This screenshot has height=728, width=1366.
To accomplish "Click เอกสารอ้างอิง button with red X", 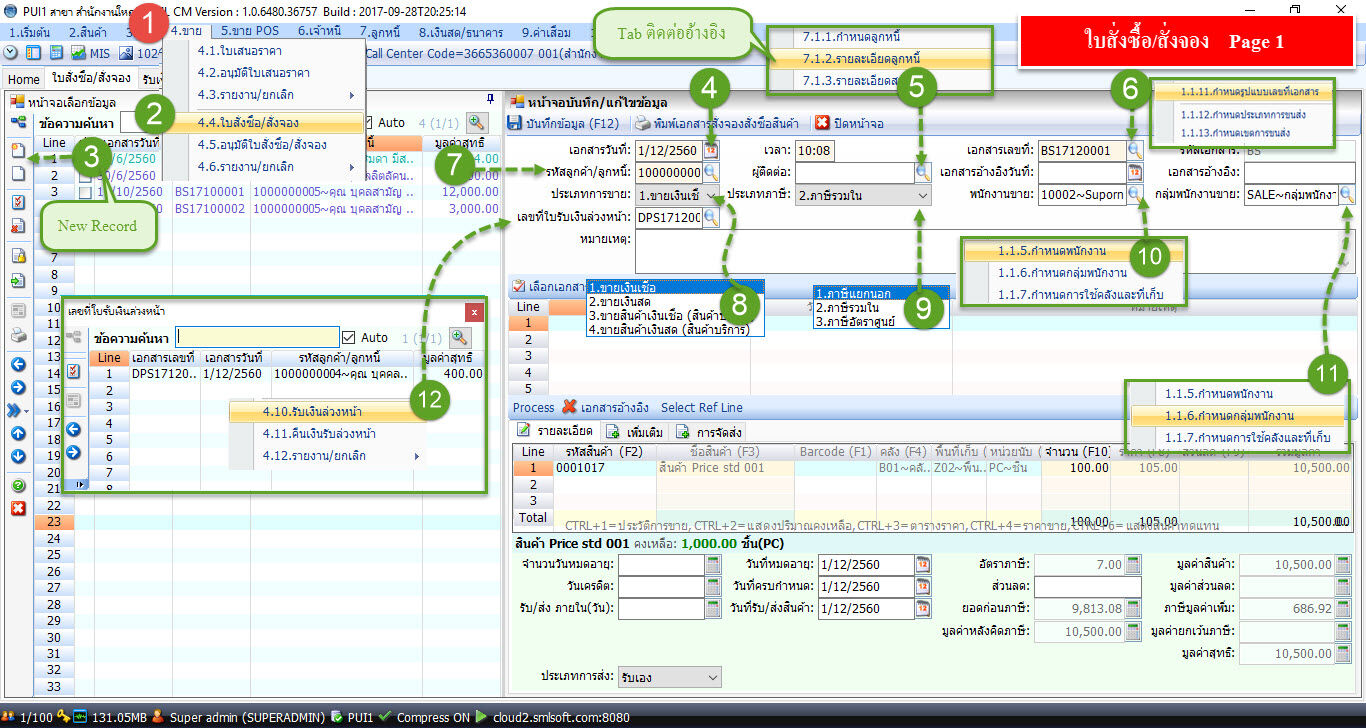I will [x=606, y=408].
